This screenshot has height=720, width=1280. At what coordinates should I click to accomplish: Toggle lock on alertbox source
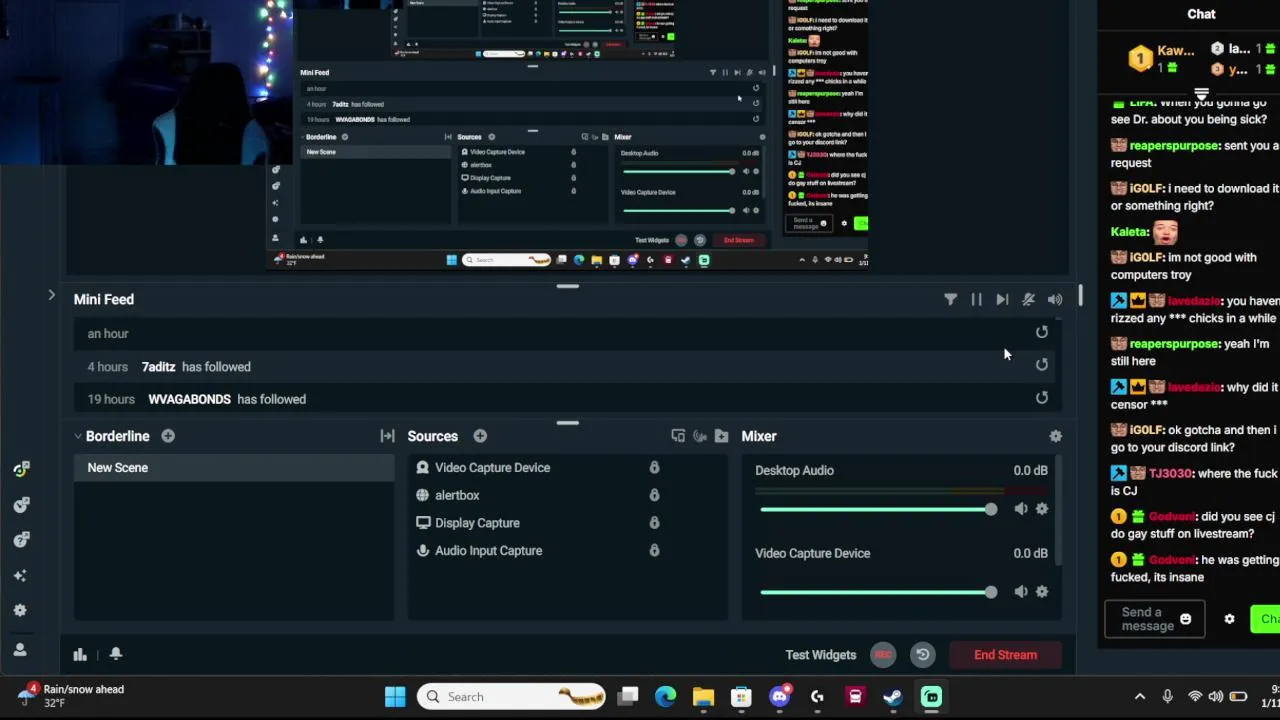tap(654, 495)
